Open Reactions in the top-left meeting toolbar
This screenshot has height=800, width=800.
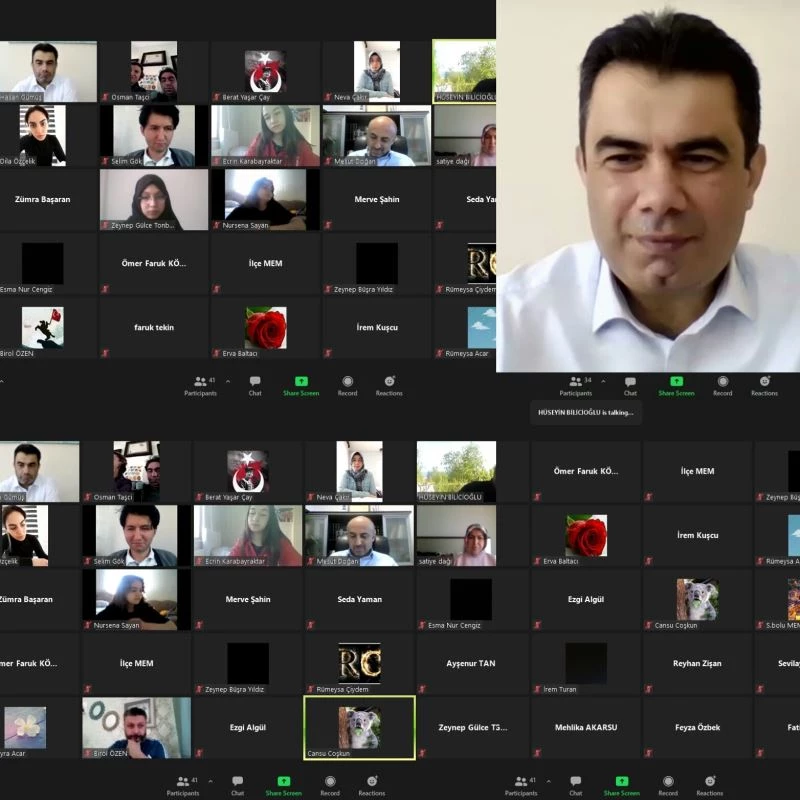389,385
